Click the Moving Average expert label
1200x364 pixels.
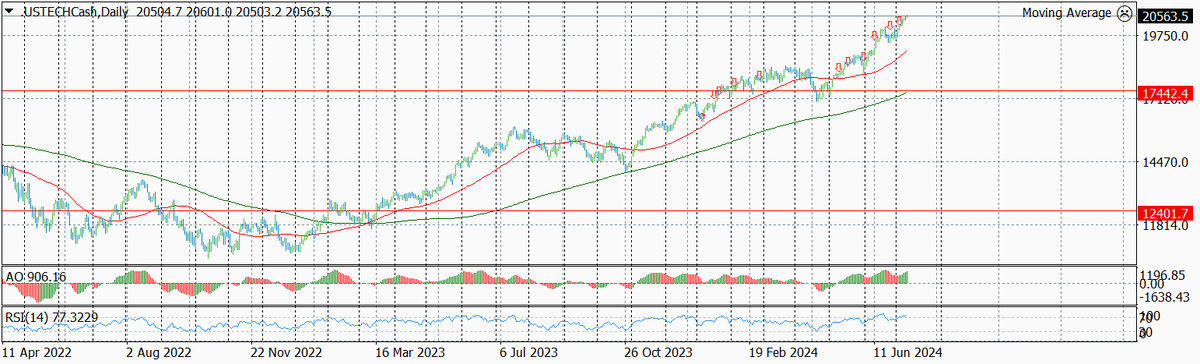1066,13
